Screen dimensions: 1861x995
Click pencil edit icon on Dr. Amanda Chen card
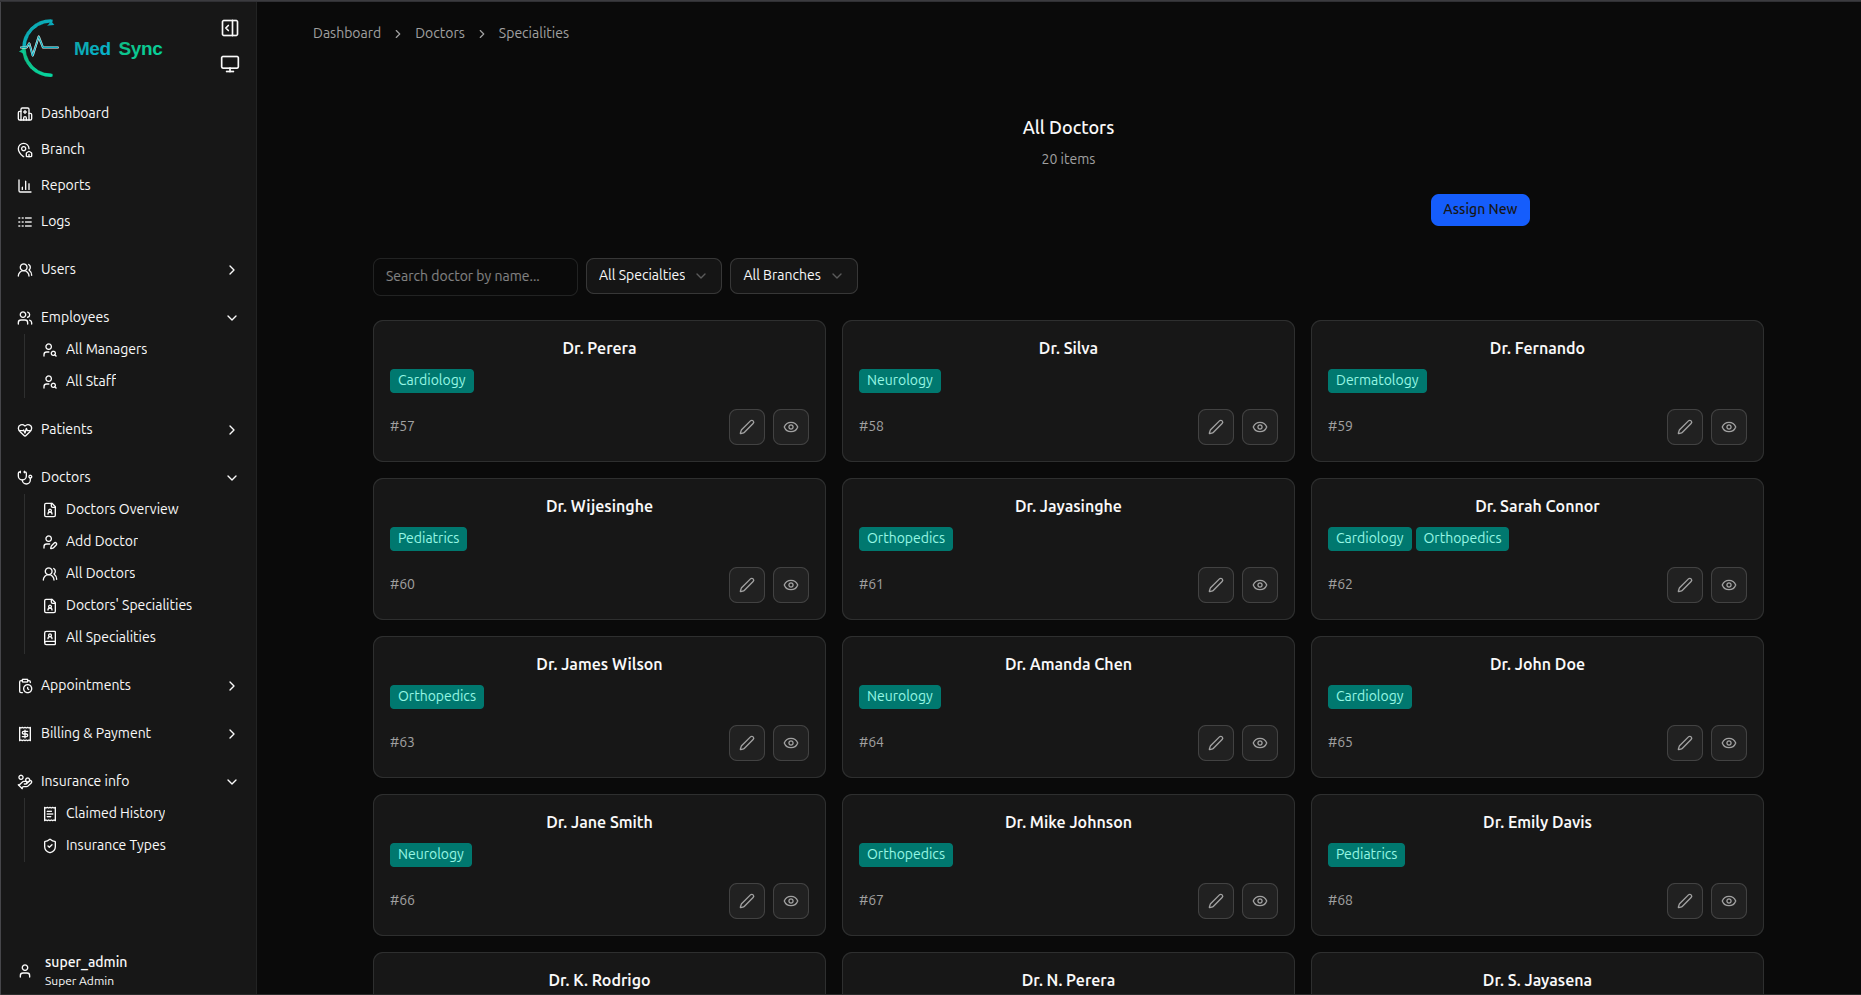[x=1215, y=743]
